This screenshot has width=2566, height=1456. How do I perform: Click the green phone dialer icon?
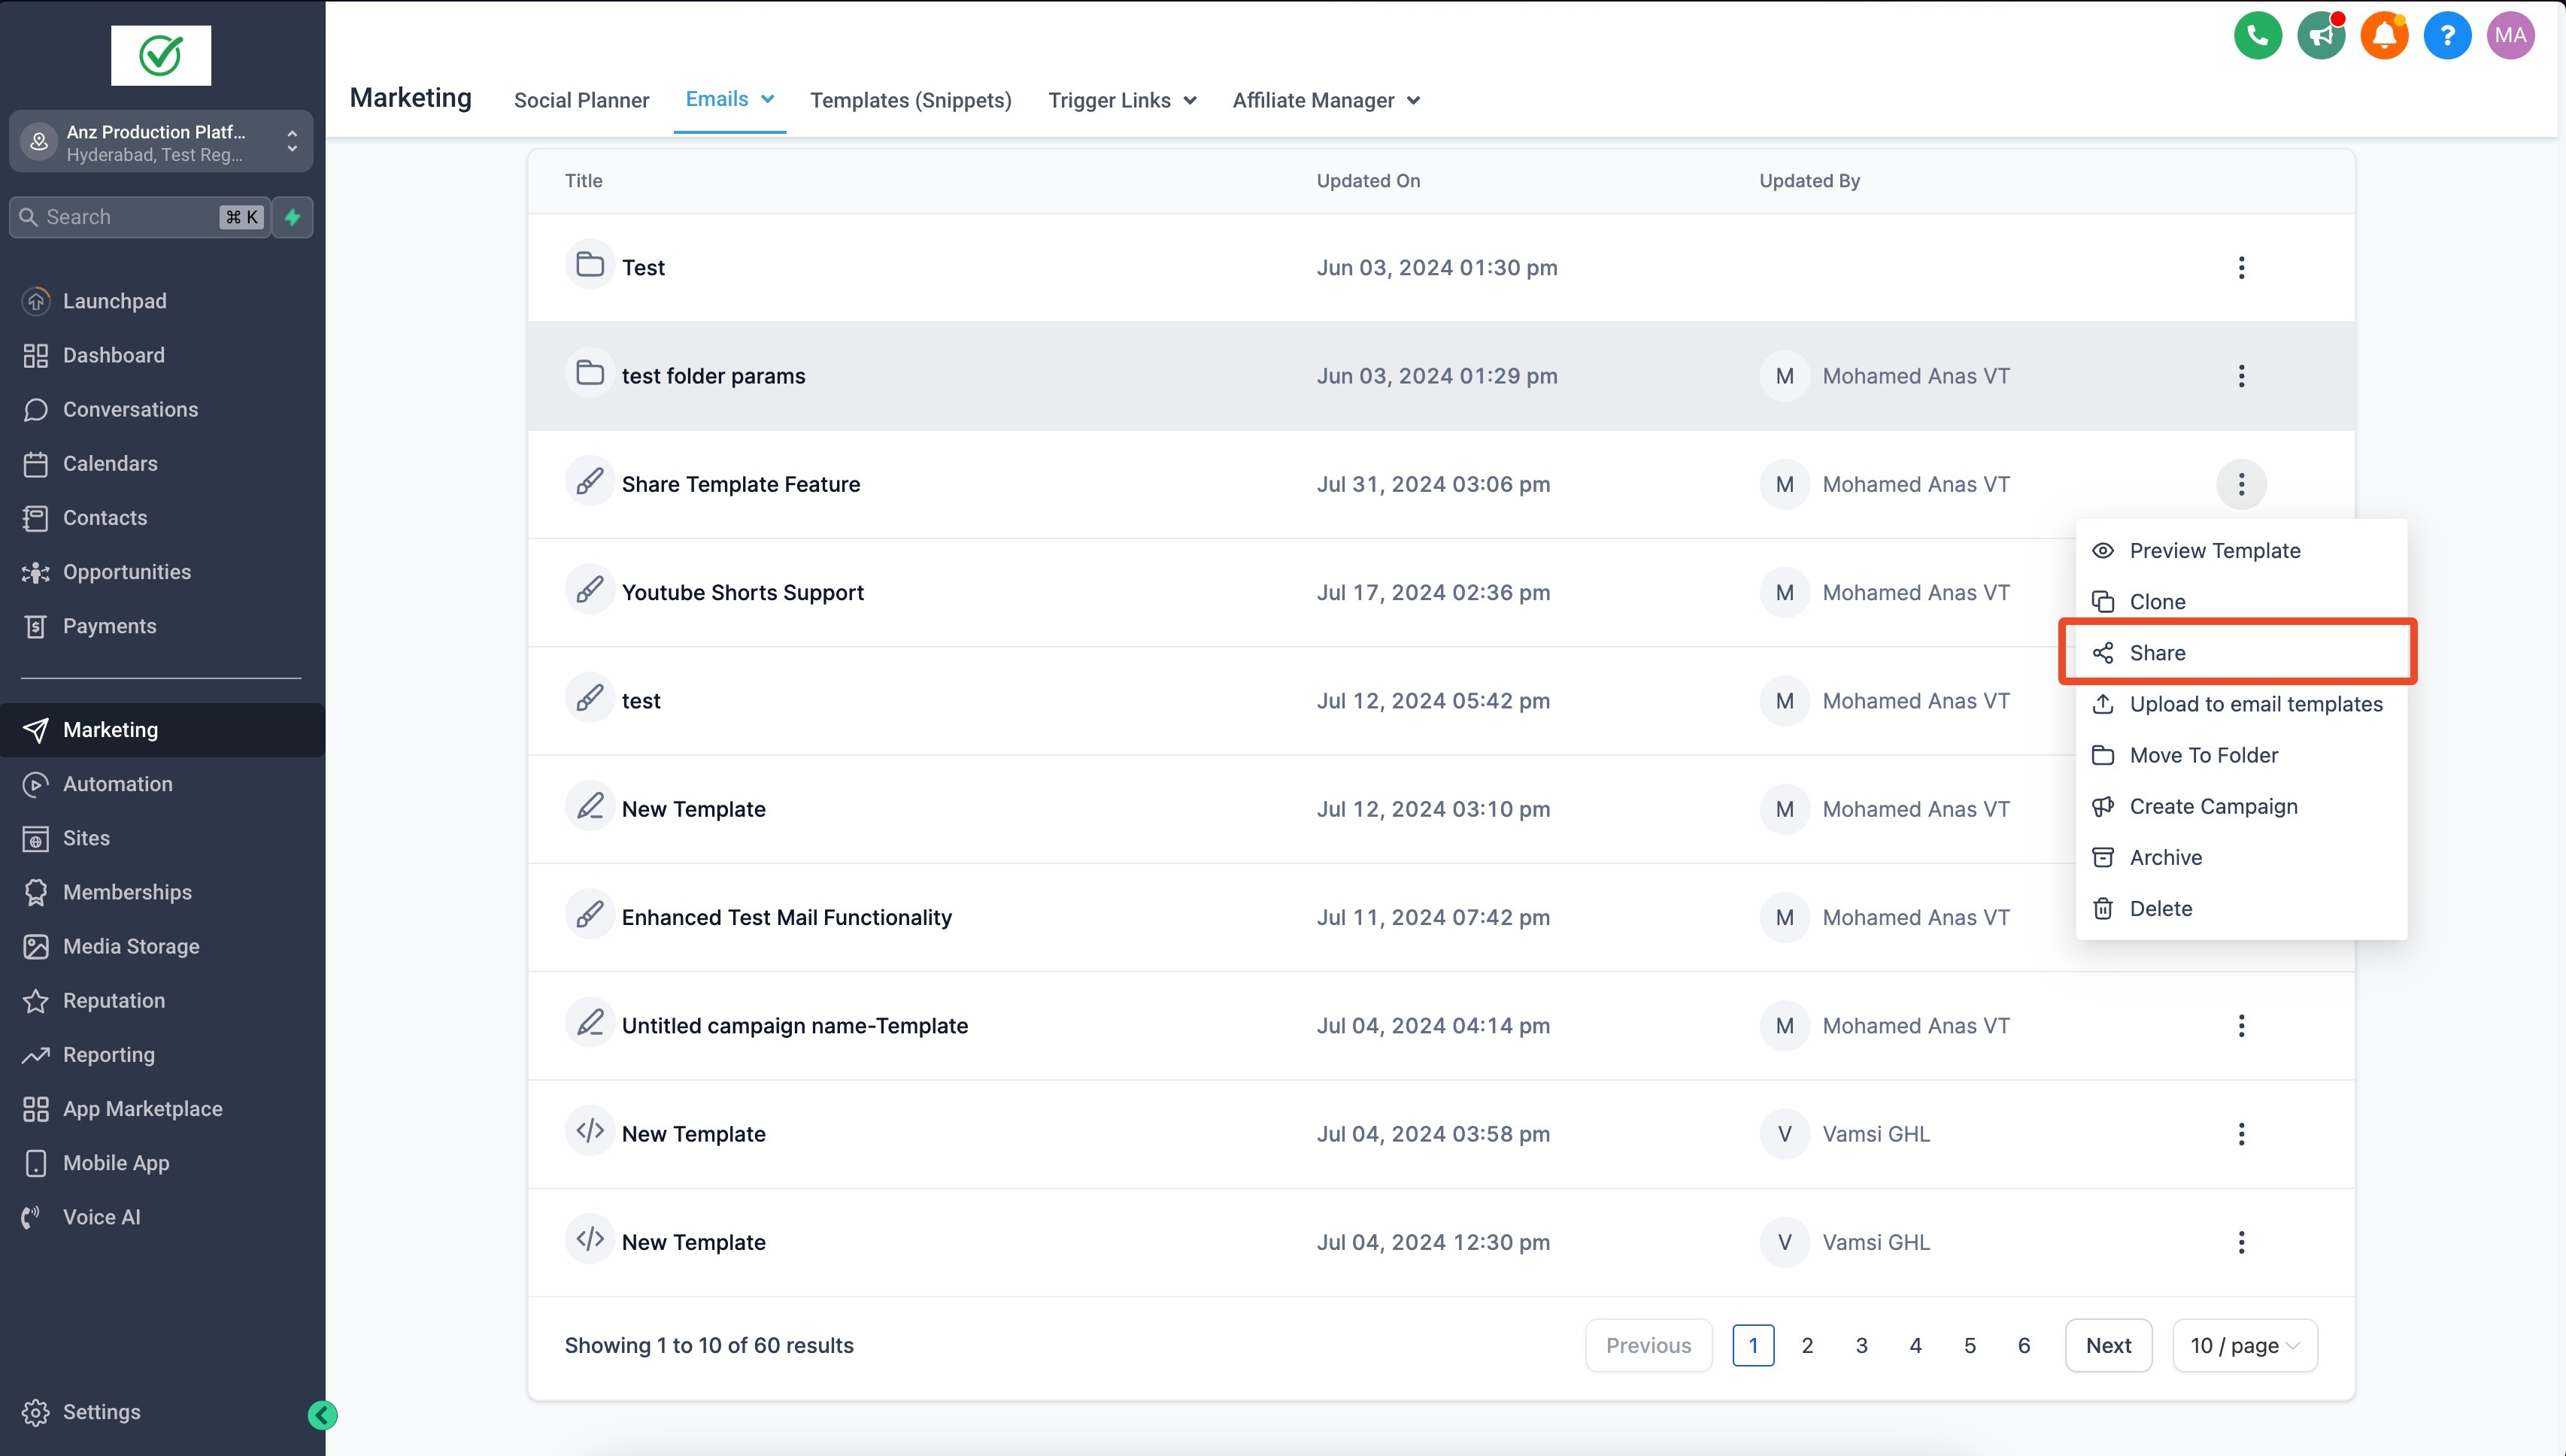2257,36
